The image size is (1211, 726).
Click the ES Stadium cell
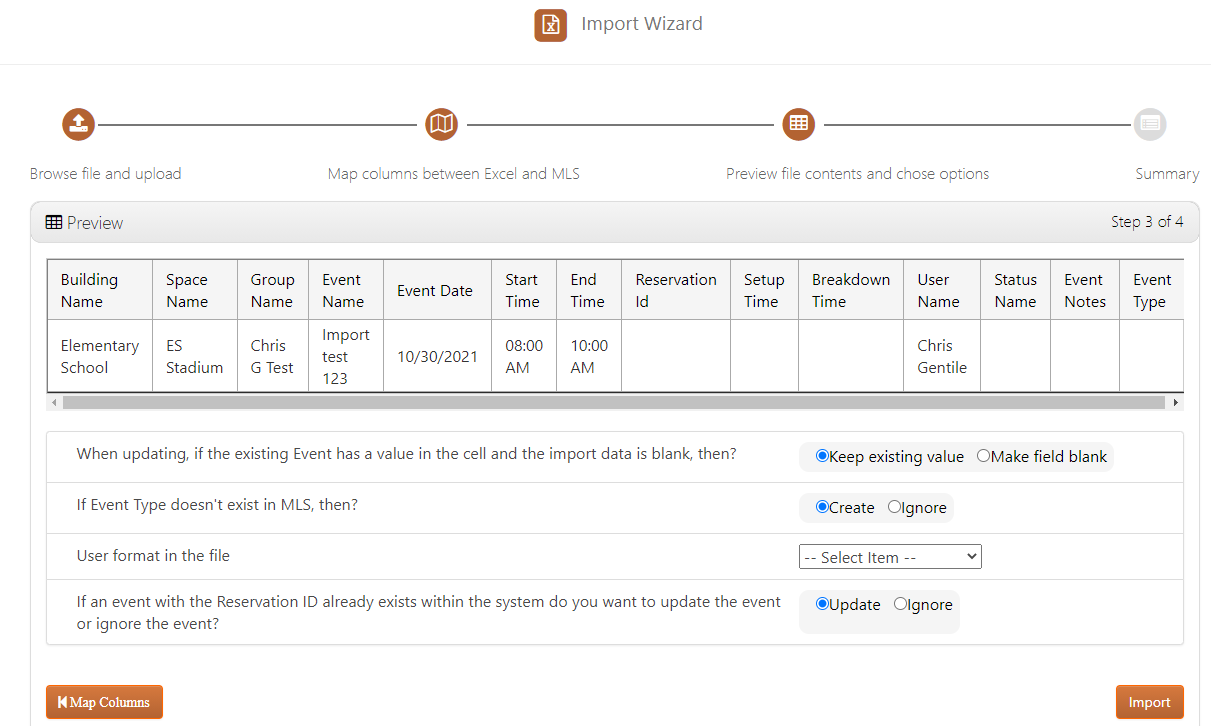195,356
